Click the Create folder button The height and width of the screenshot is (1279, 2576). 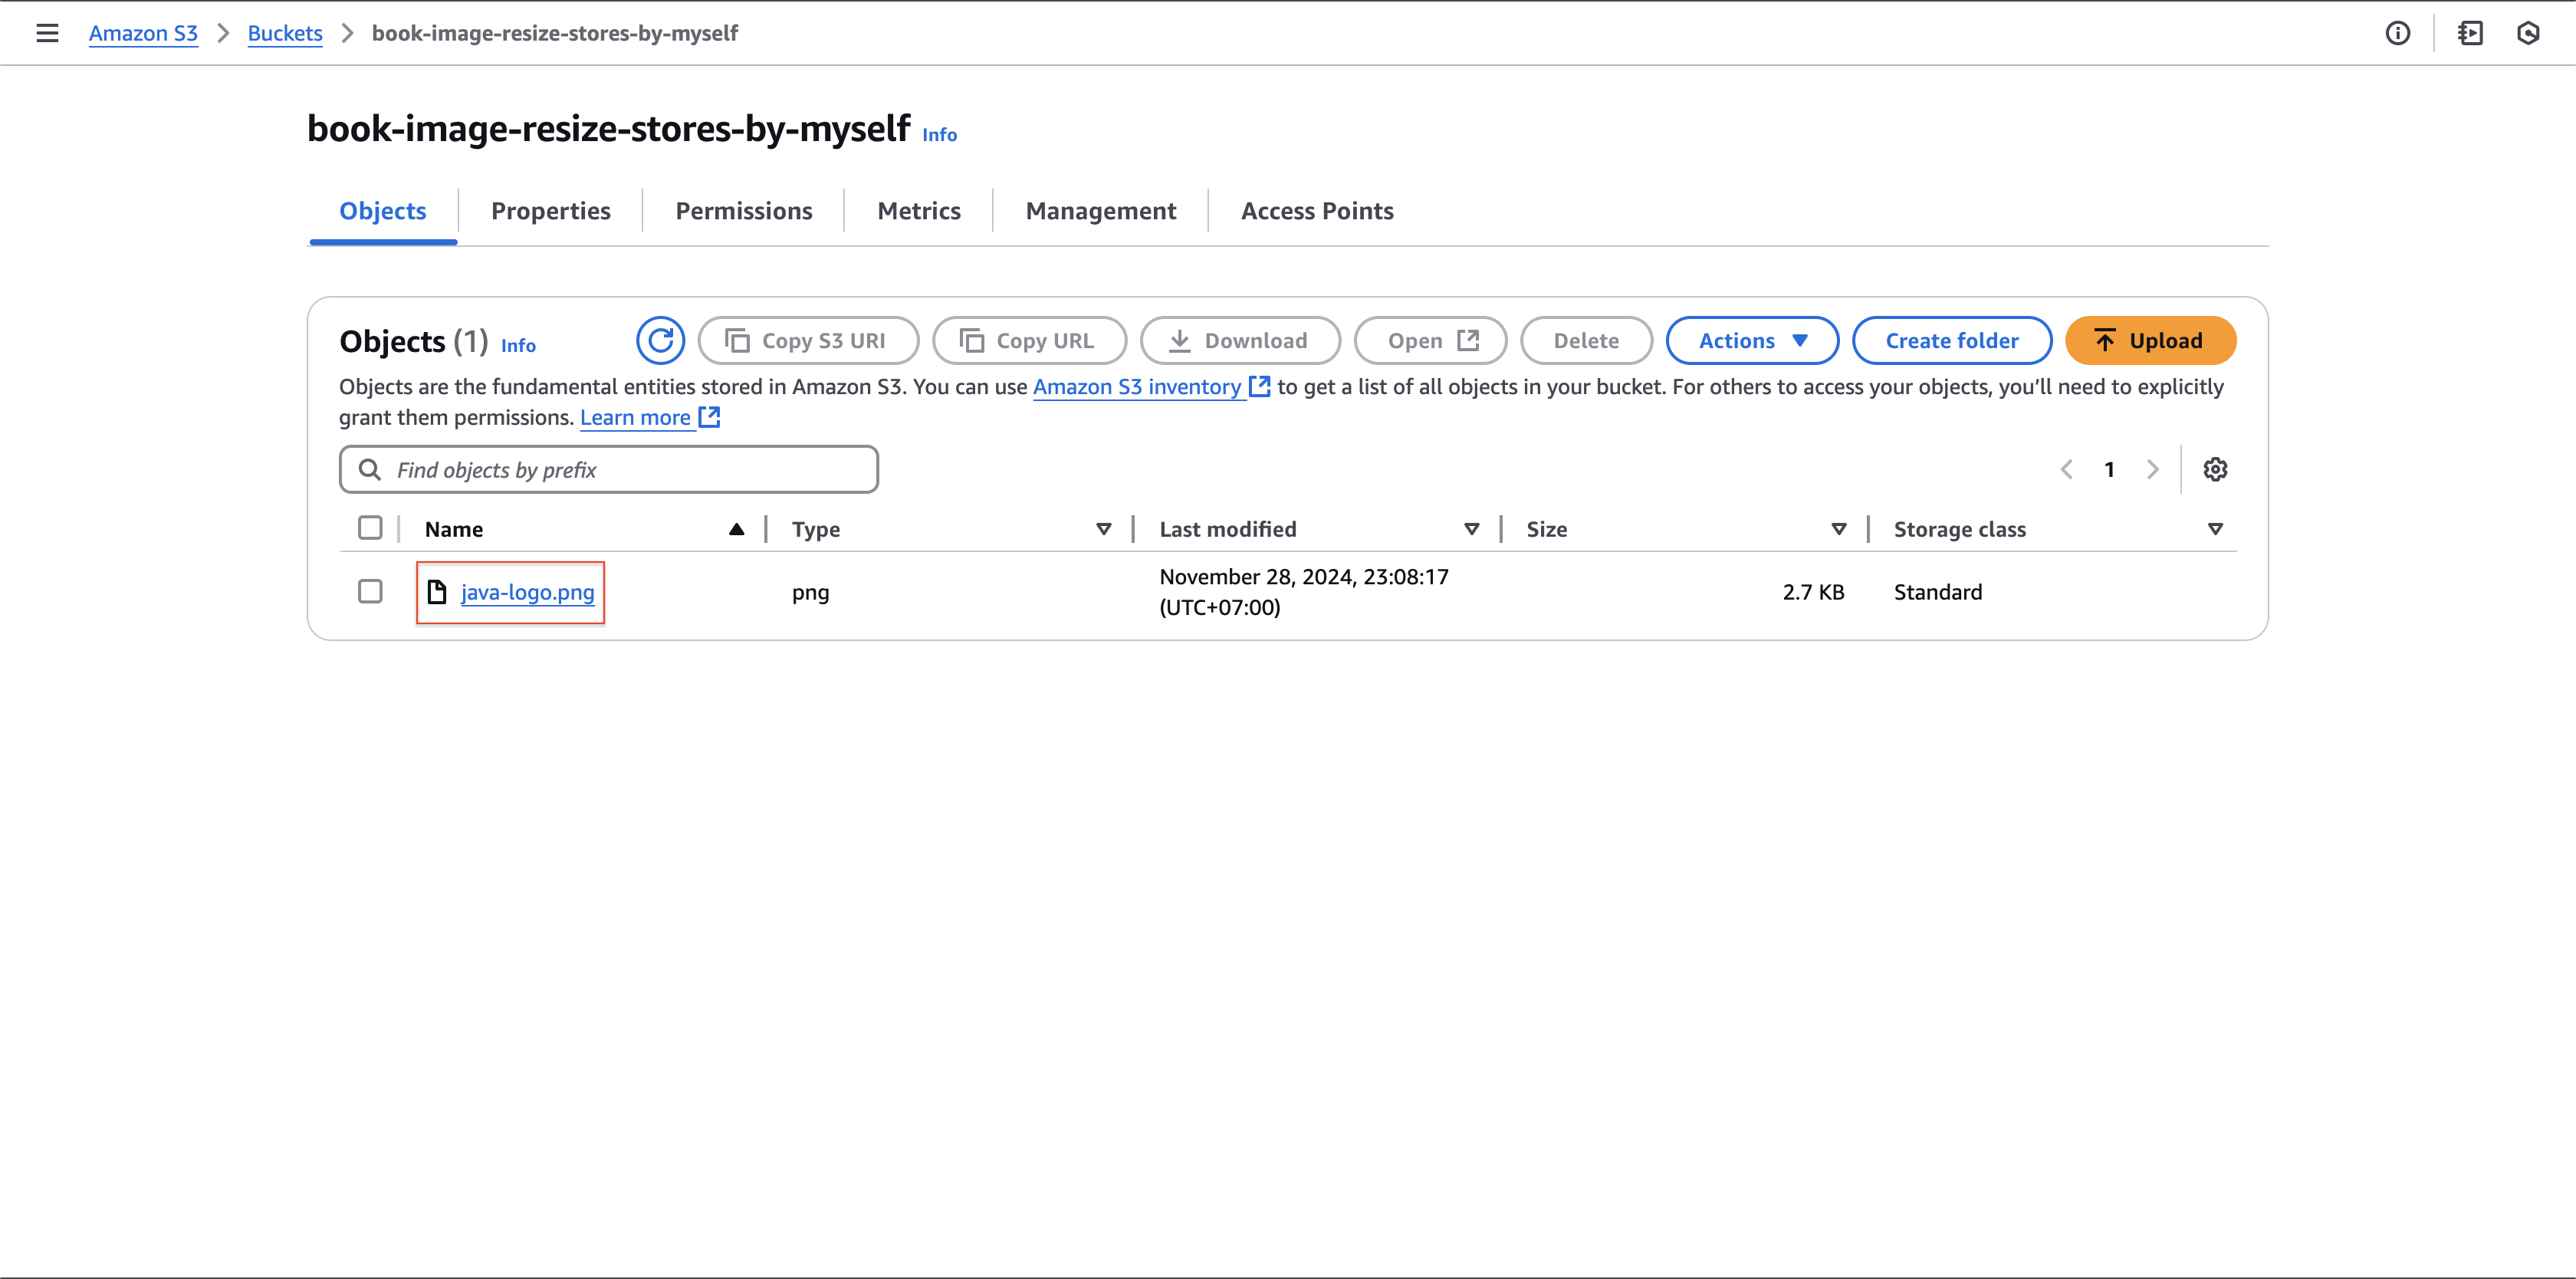(1952, 341)
